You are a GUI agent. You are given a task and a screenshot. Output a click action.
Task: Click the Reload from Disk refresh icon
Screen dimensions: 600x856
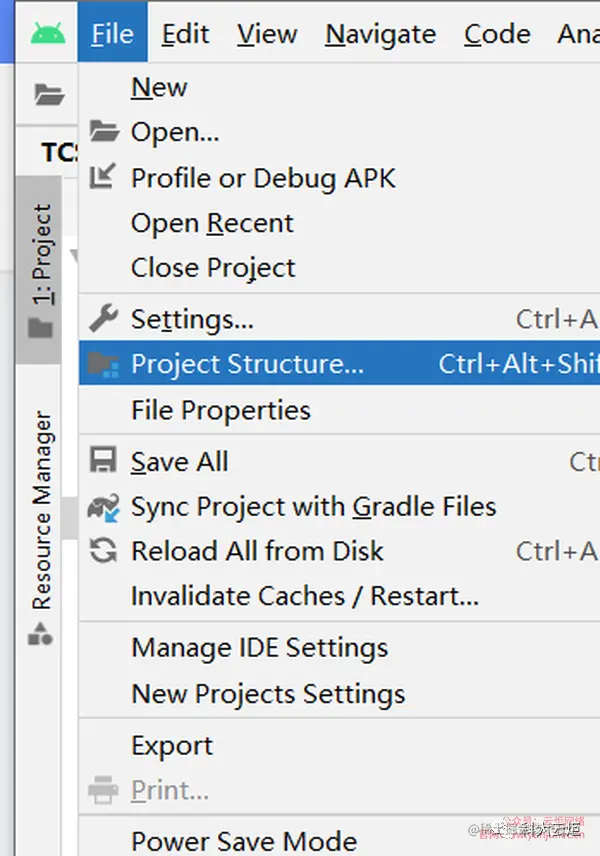click(104, 551)
